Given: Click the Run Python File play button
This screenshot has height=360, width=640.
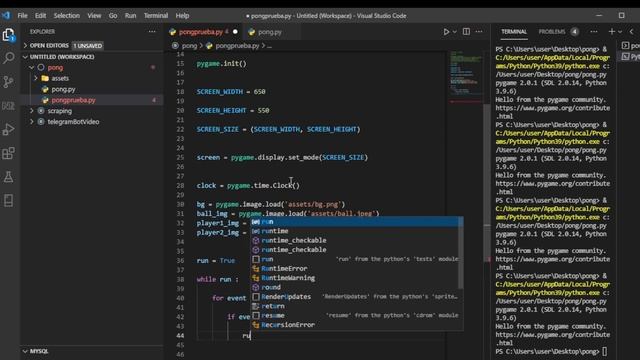Looking at the screenshot, I should 446,32.
